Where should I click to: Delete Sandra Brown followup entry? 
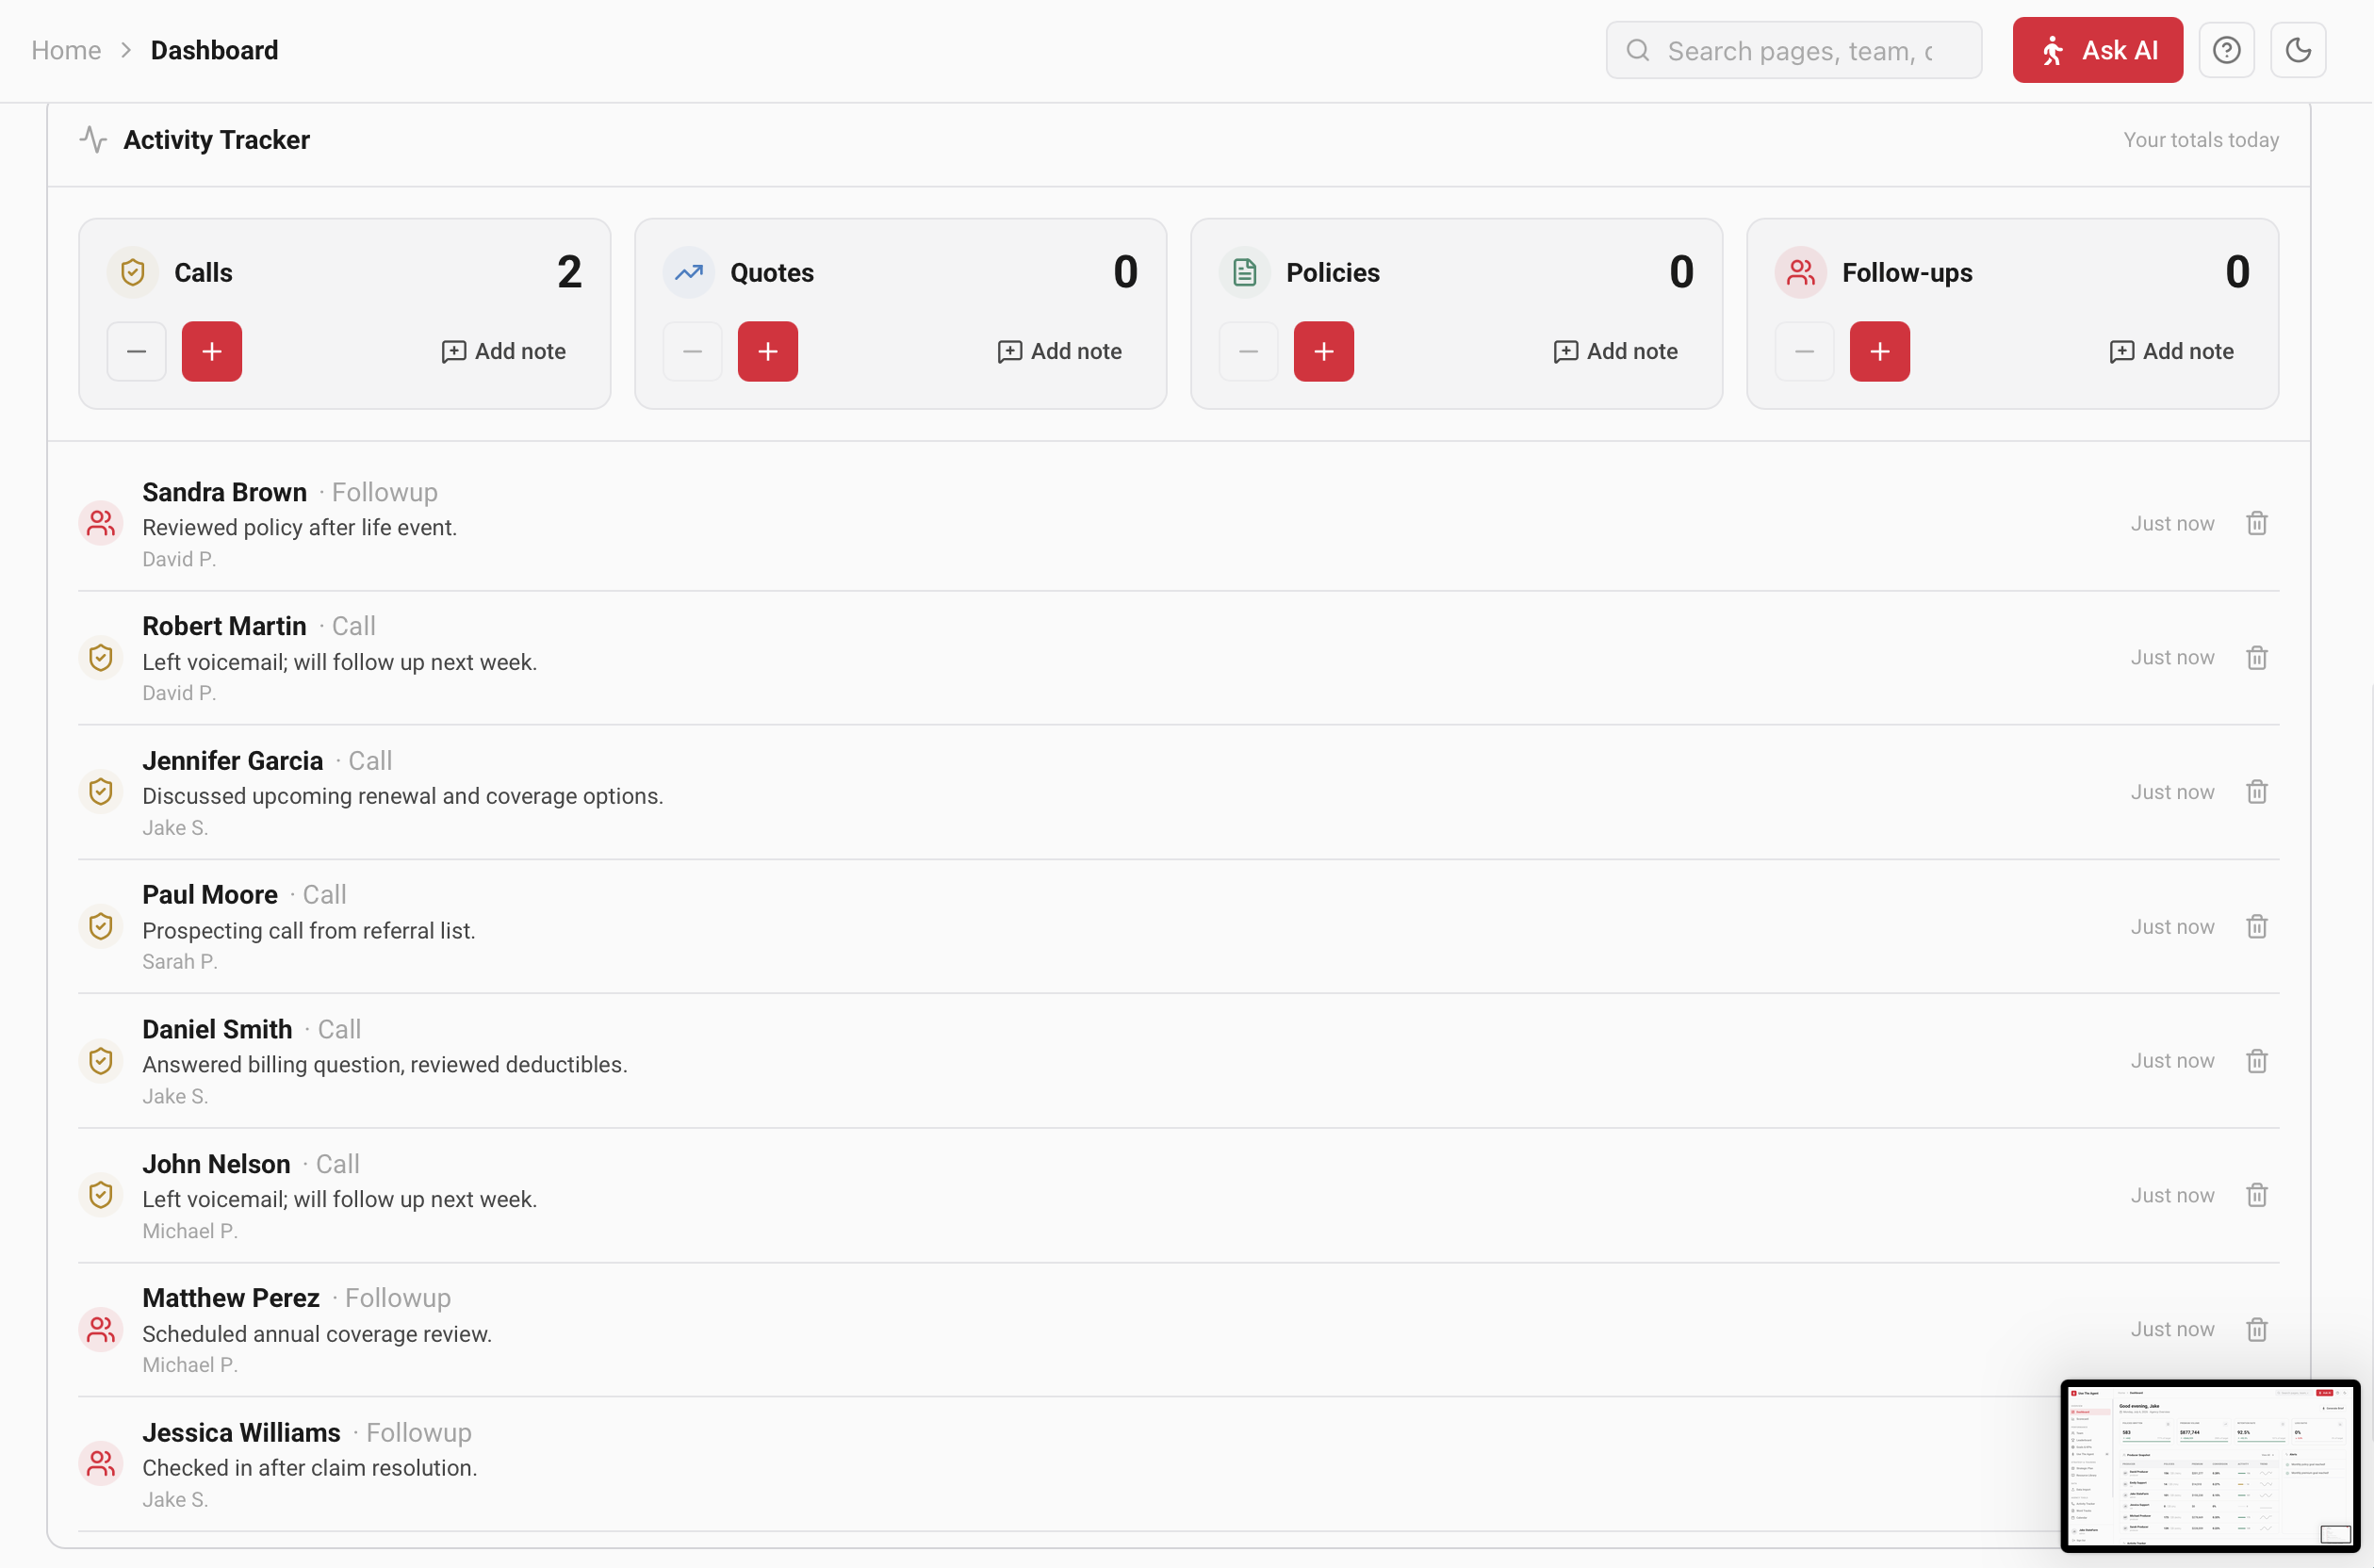coord(2257,523)
